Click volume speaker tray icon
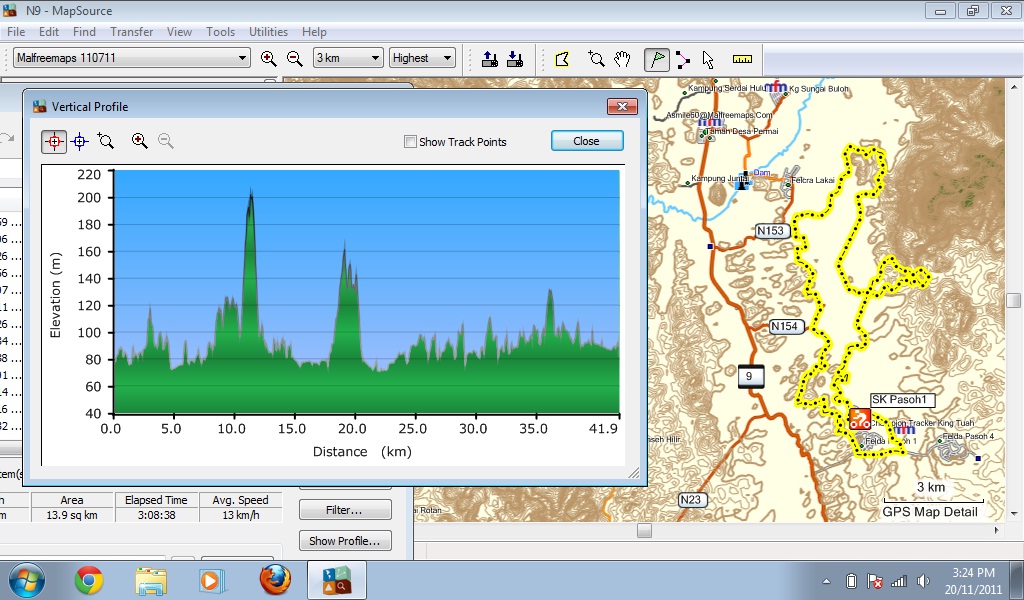 coord(923,581)
